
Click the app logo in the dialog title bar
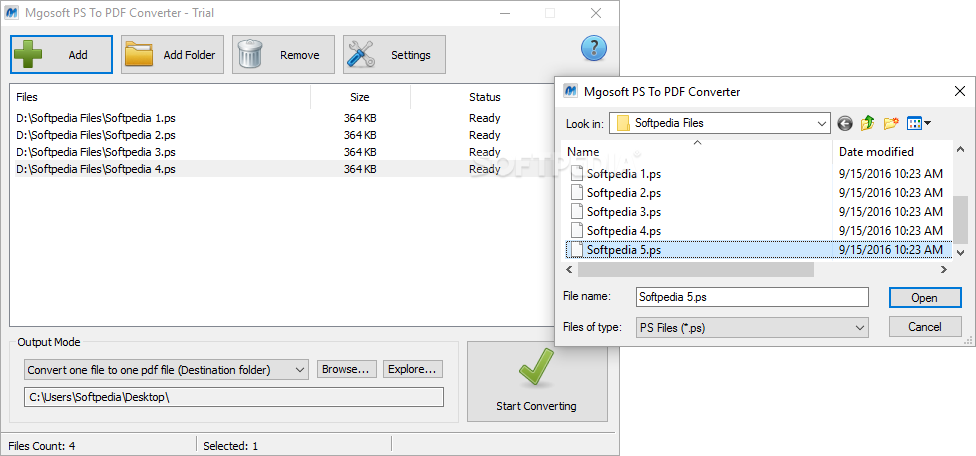[570, 91]
